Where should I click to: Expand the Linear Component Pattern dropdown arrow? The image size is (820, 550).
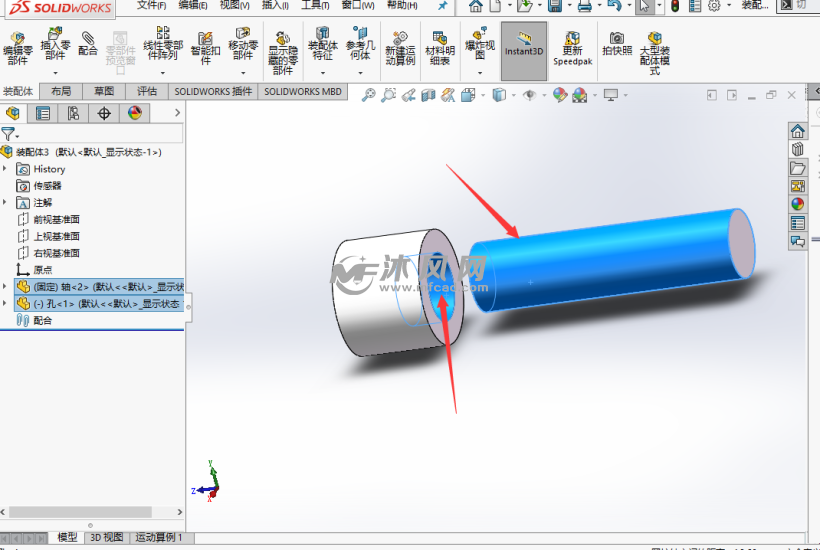163,73
